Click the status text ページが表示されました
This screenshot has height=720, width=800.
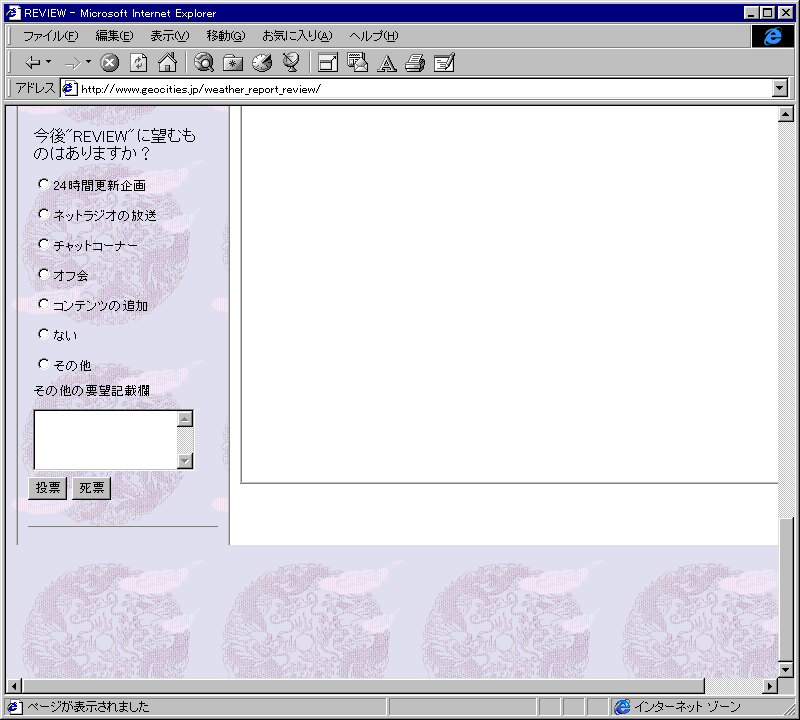pyautogui.click(x=88, y=707)
